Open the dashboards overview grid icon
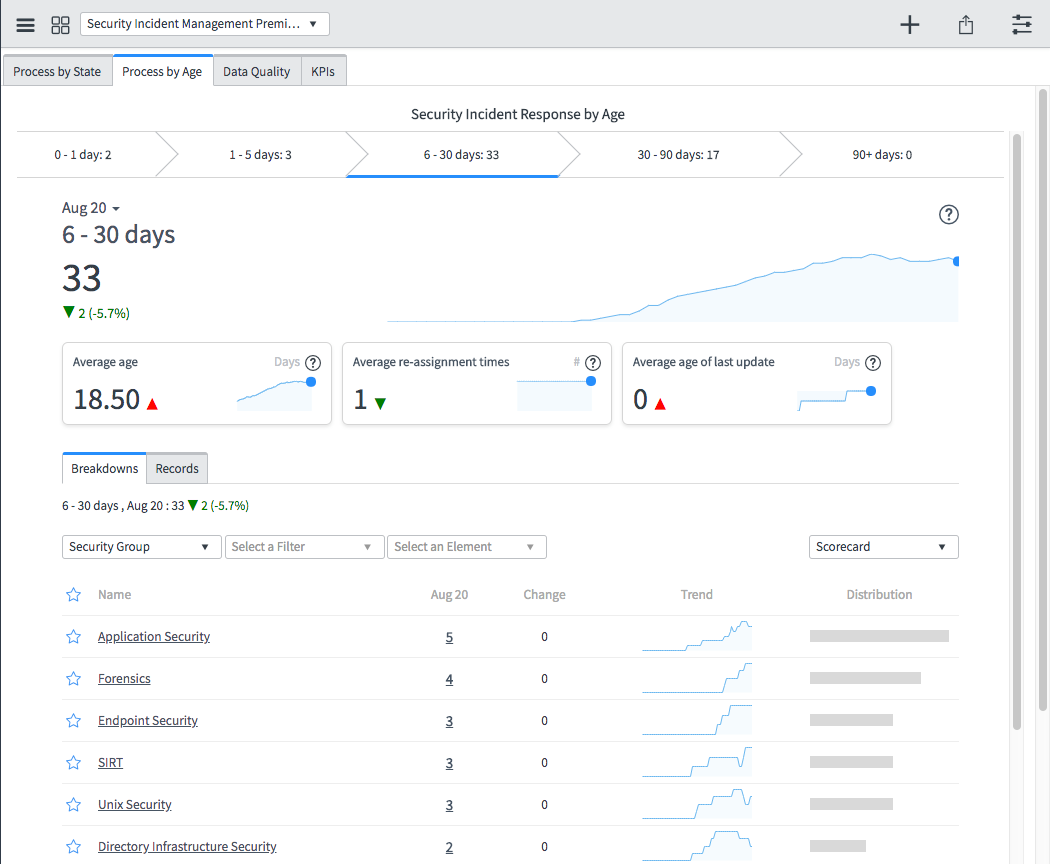This screenshot has height=864, width=1050. click(x=60, y=25)
